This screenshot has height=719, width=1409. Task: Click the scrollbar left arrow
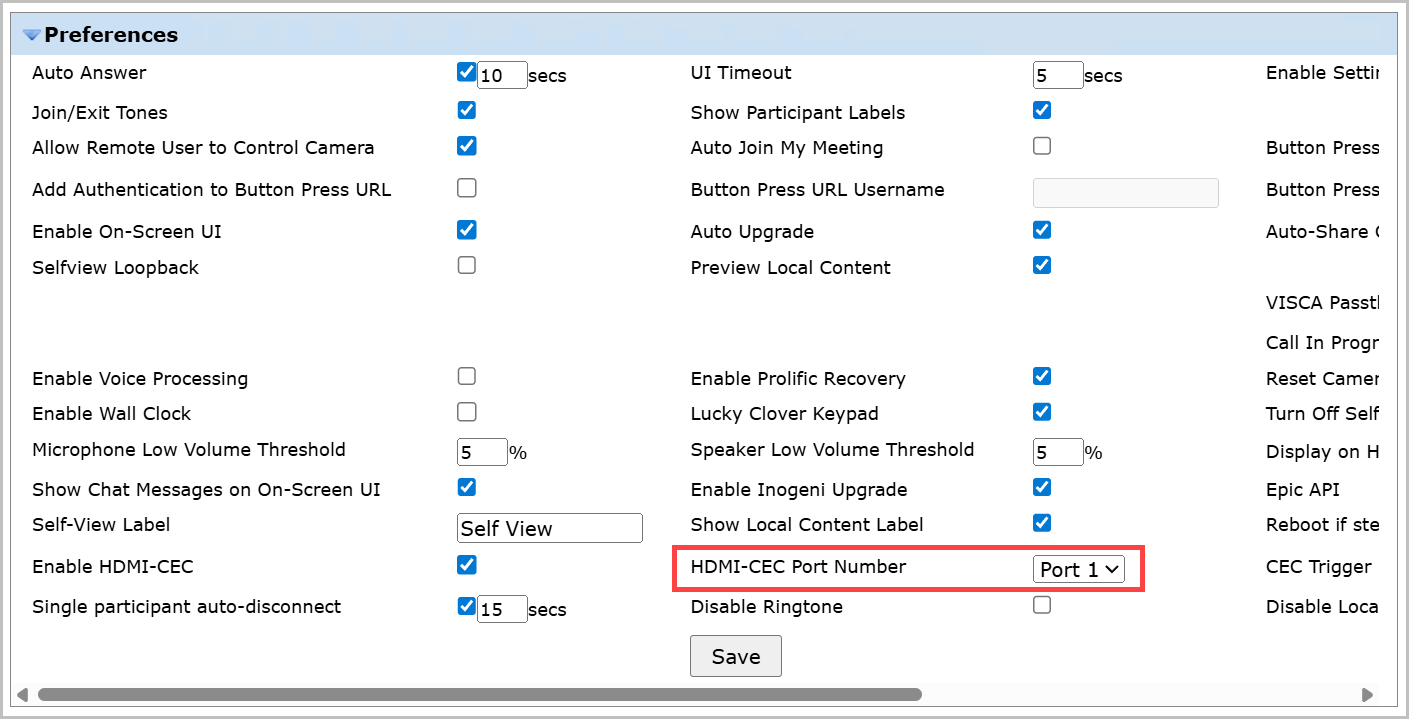(24, 694)
